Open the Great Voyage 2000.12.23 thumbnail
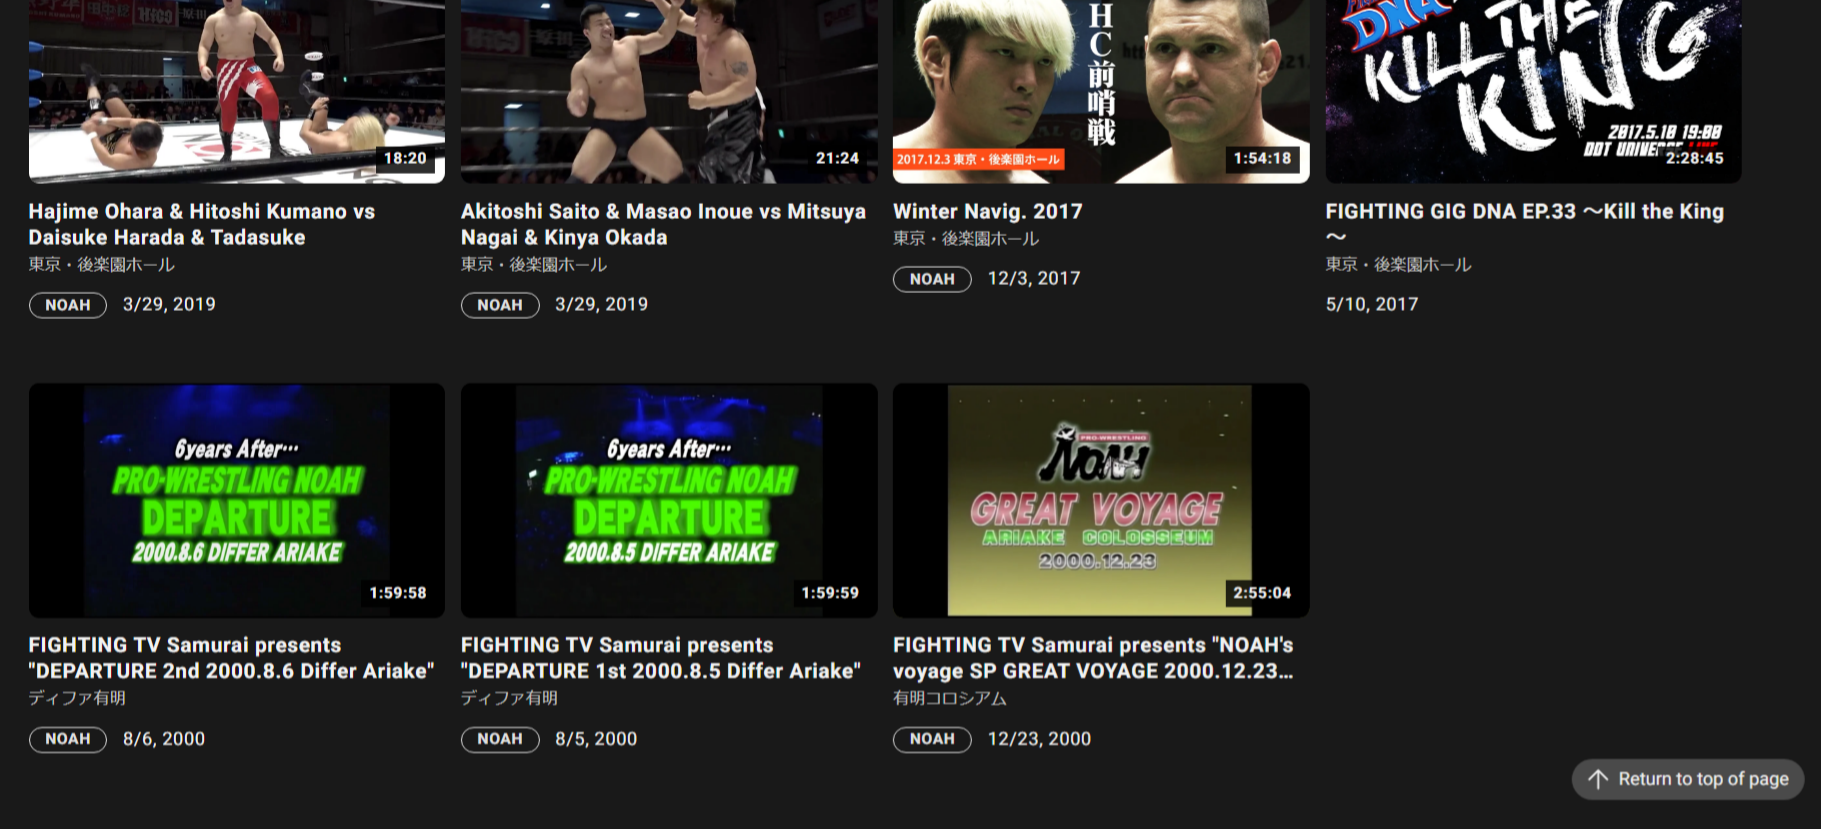Screen dimensions: 1821x830 [x=1101, y=500]
